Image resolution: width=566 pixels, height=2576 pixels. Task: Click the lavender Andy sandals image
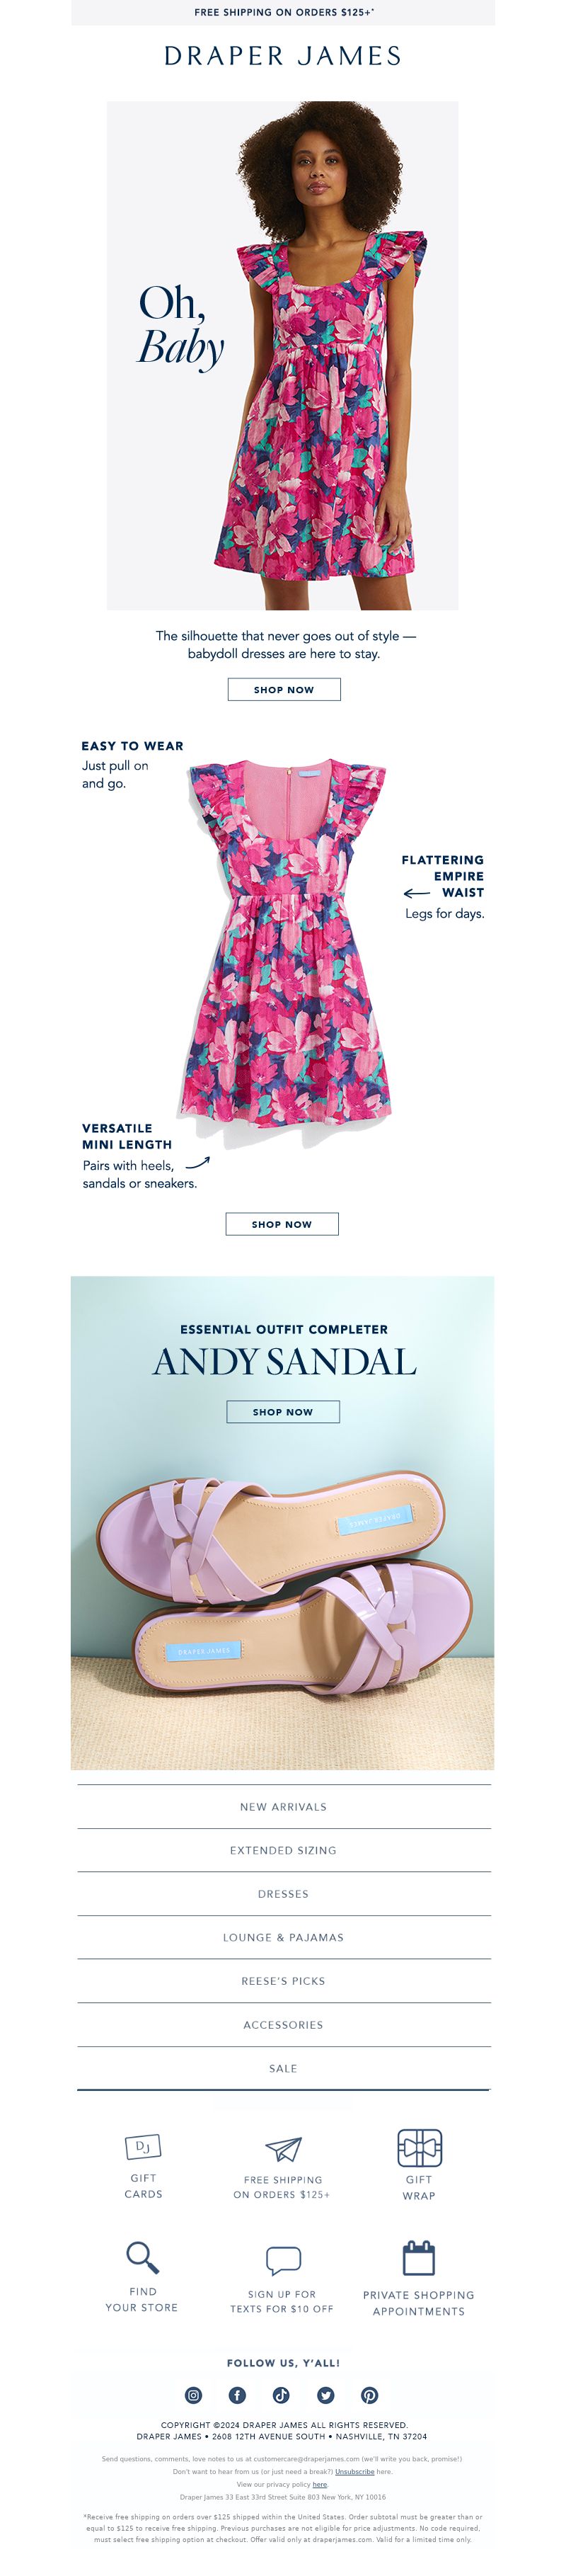pyautogui.click(x=284, y=1585)
